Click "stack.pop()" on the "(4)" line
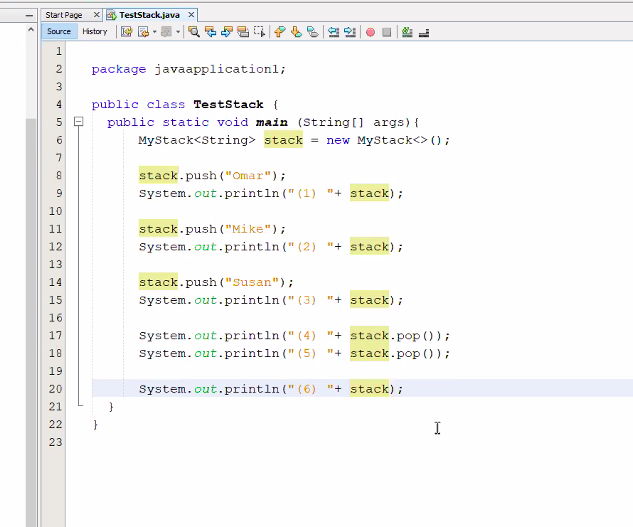The height and width of the screenshot is (527, 633). 396,335
